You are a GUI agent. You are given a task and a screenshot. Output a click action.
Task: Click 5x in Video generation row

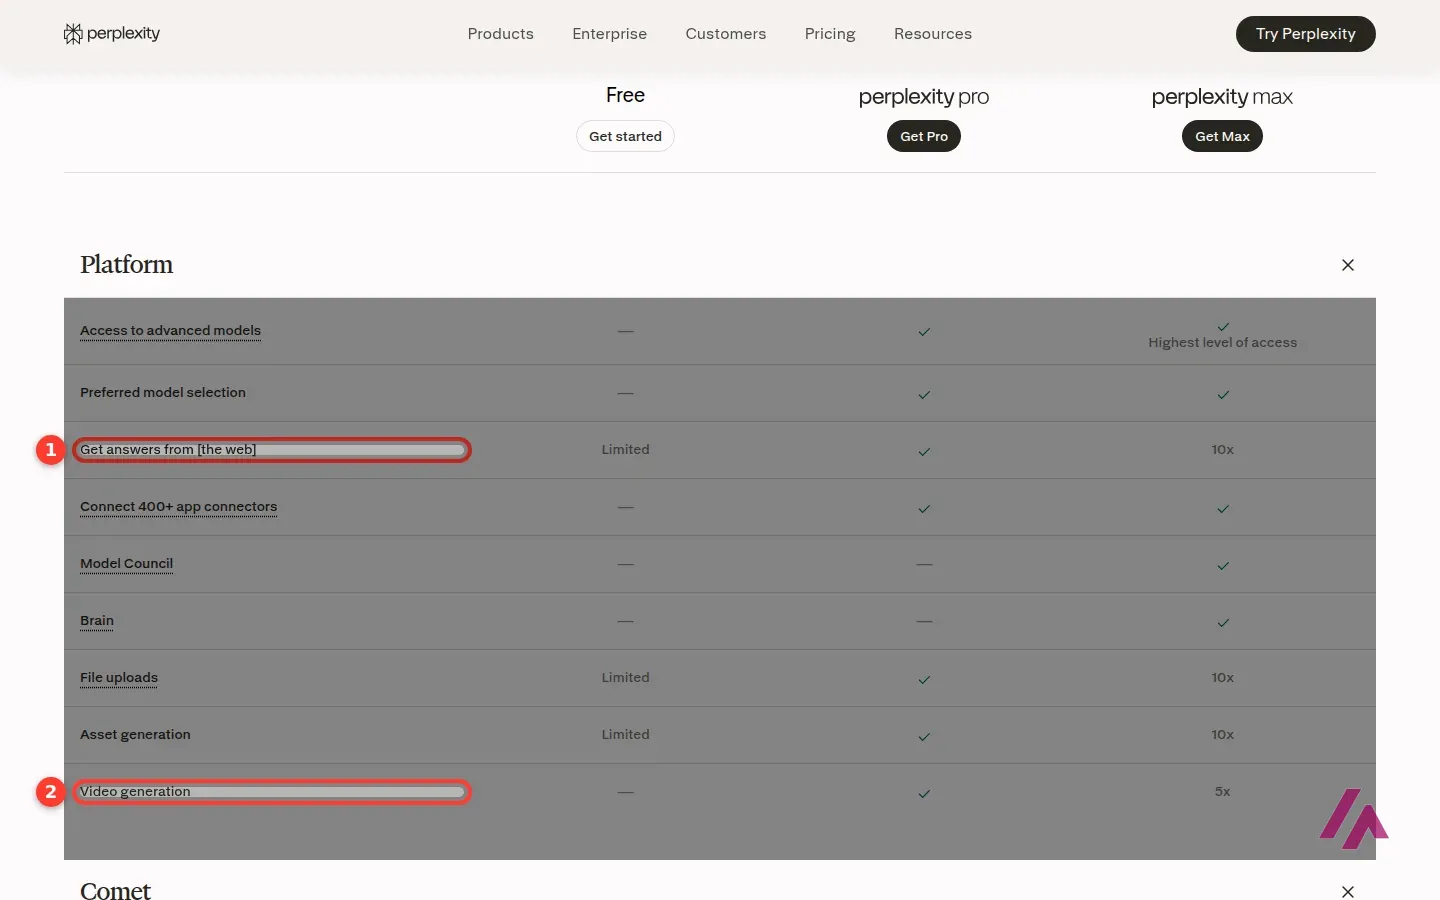(x=1222, y=792)
